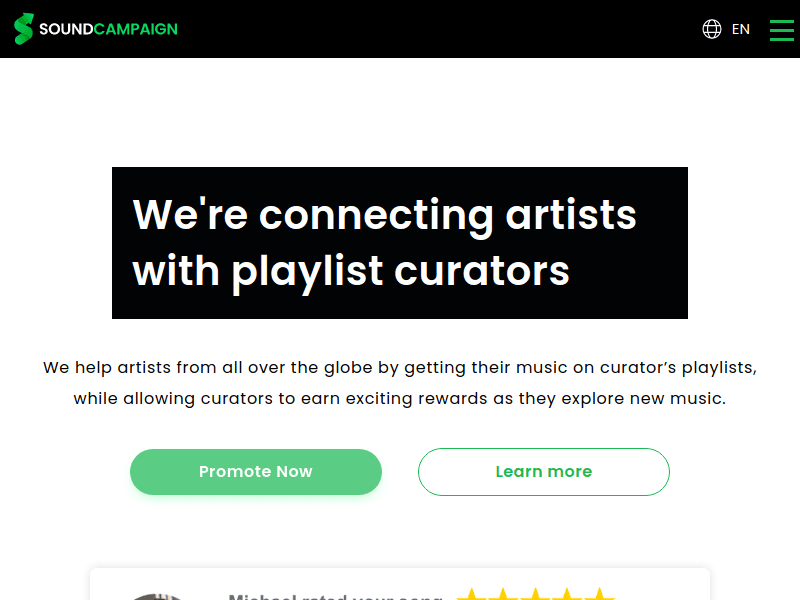Expand the green hamburger menu

(x=781, y=30)
